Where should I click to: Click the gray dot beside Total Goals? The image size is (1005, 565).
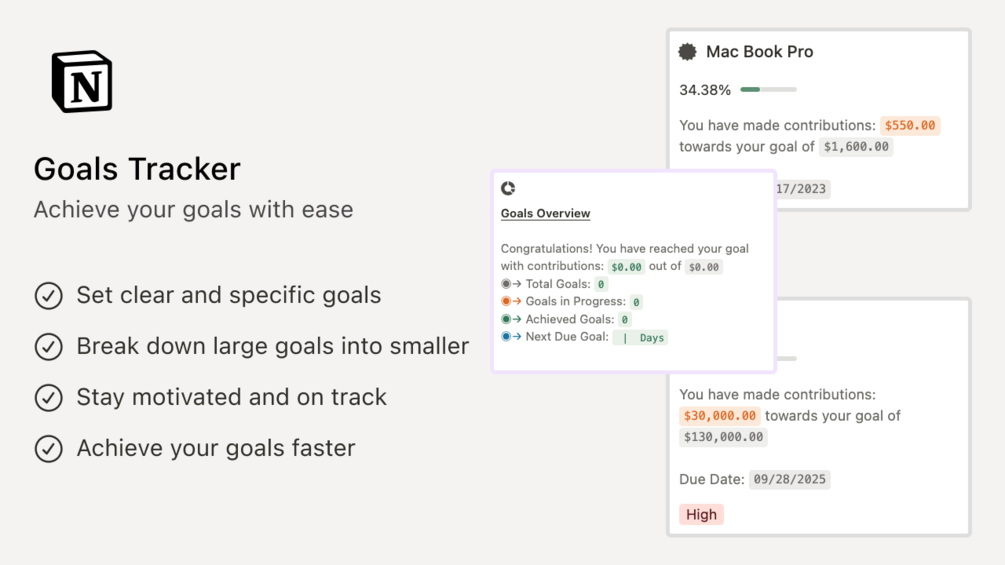pyautogui.click(x=506, y=284)
